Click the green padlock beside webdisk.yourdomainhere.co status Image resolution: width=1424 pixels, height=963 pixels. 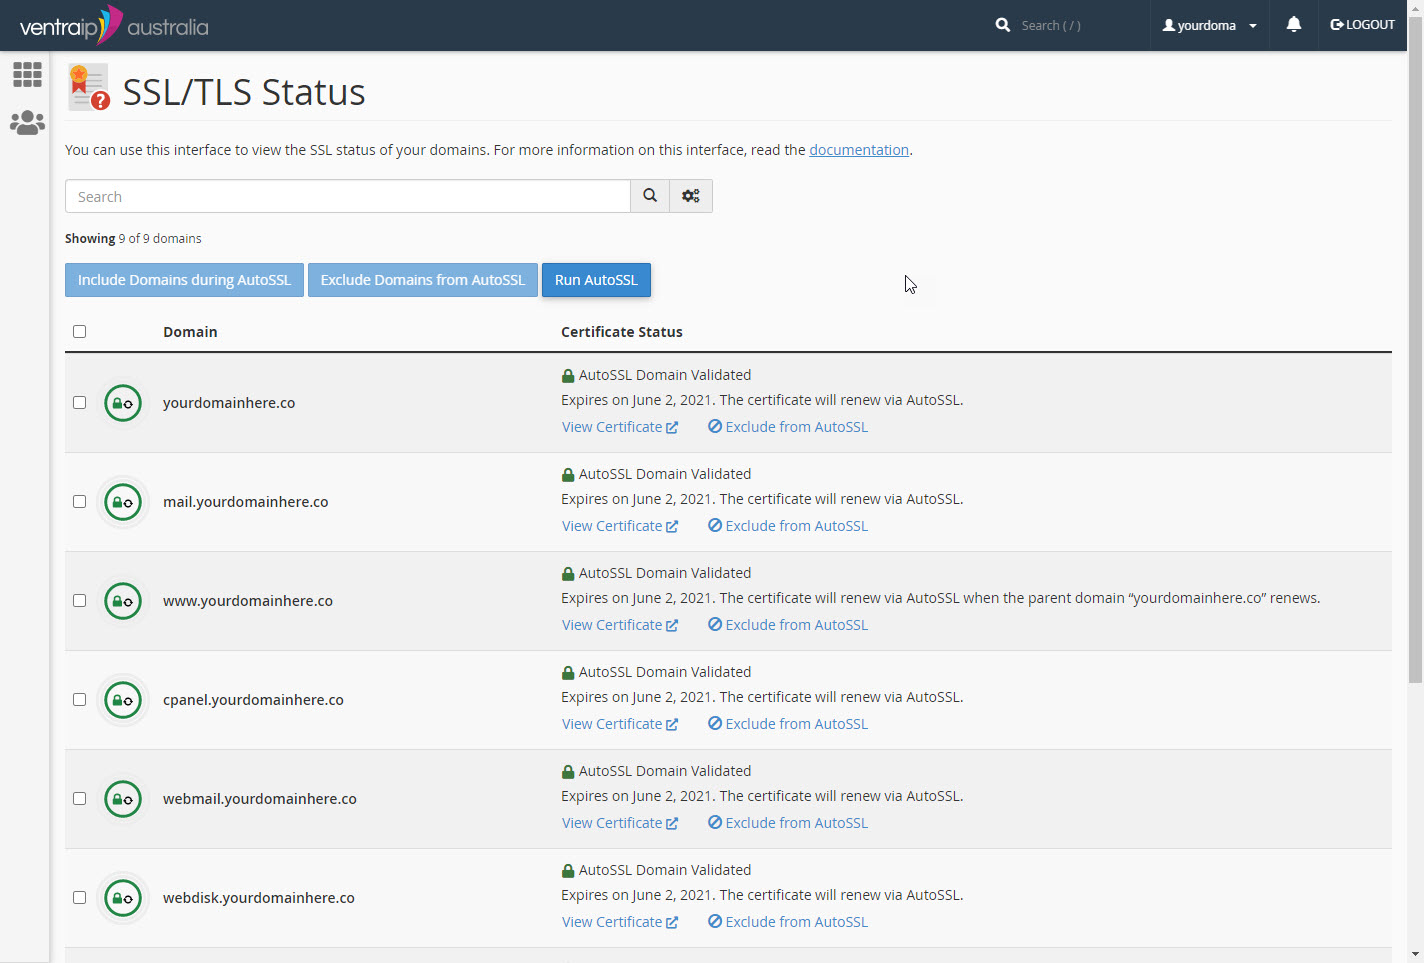tap(568, 871)
